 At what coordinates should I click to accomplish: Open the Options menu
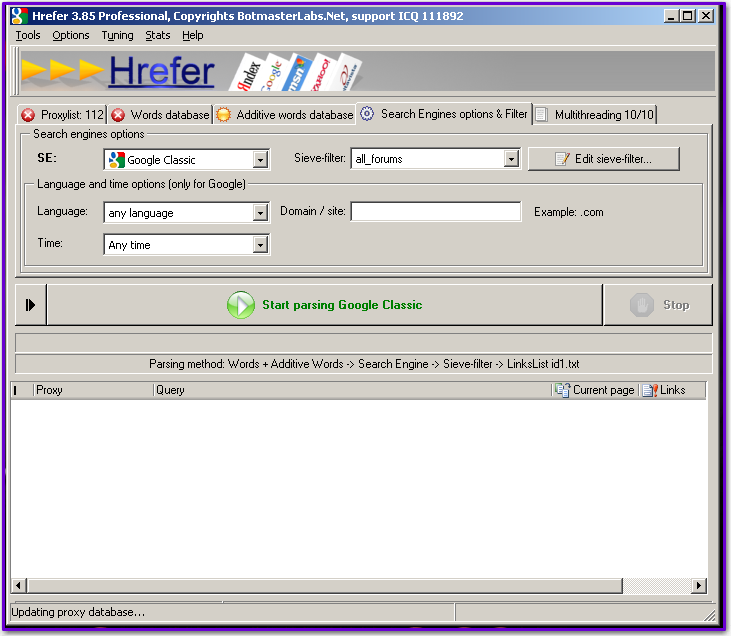point(70,35)
